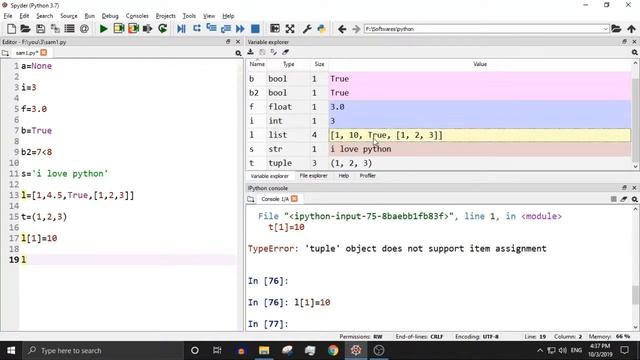The width and height of the screenshot is (640, 360).
Task: Switch to the Profiler tab
Action: coord(367,176)
